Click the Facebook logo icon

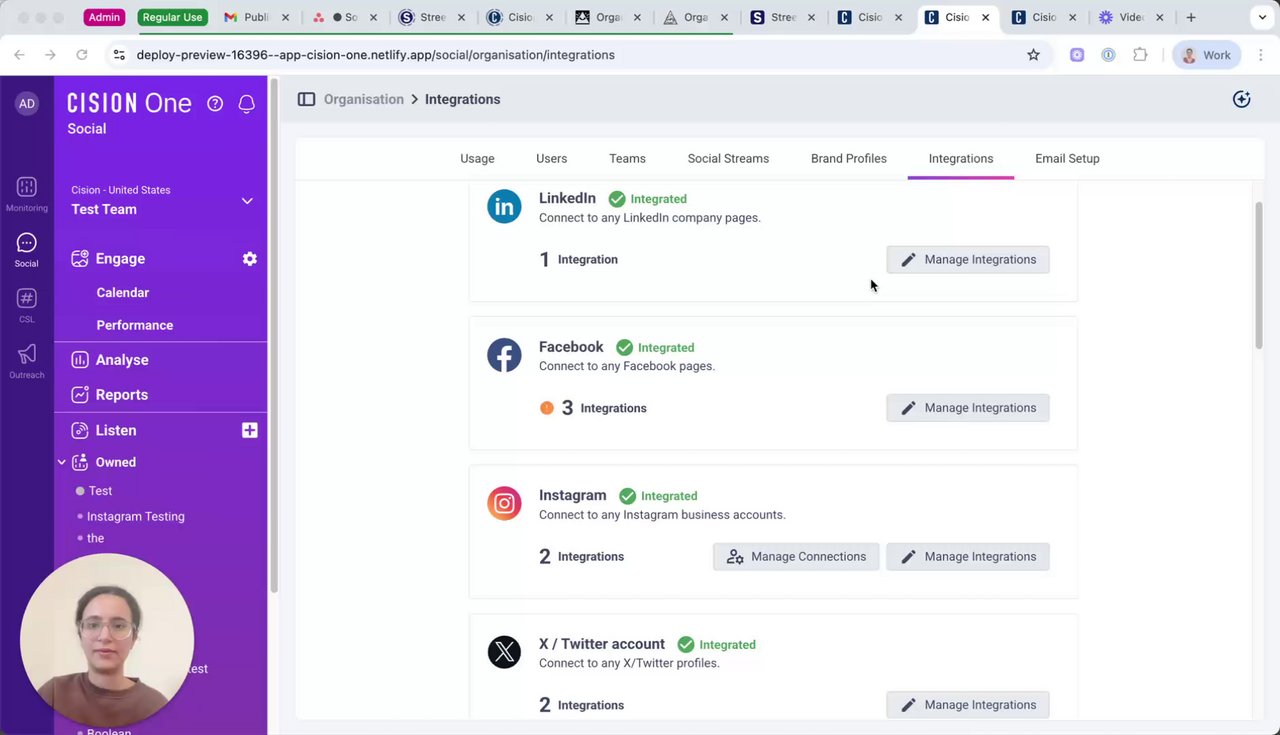tap(504, 355)
